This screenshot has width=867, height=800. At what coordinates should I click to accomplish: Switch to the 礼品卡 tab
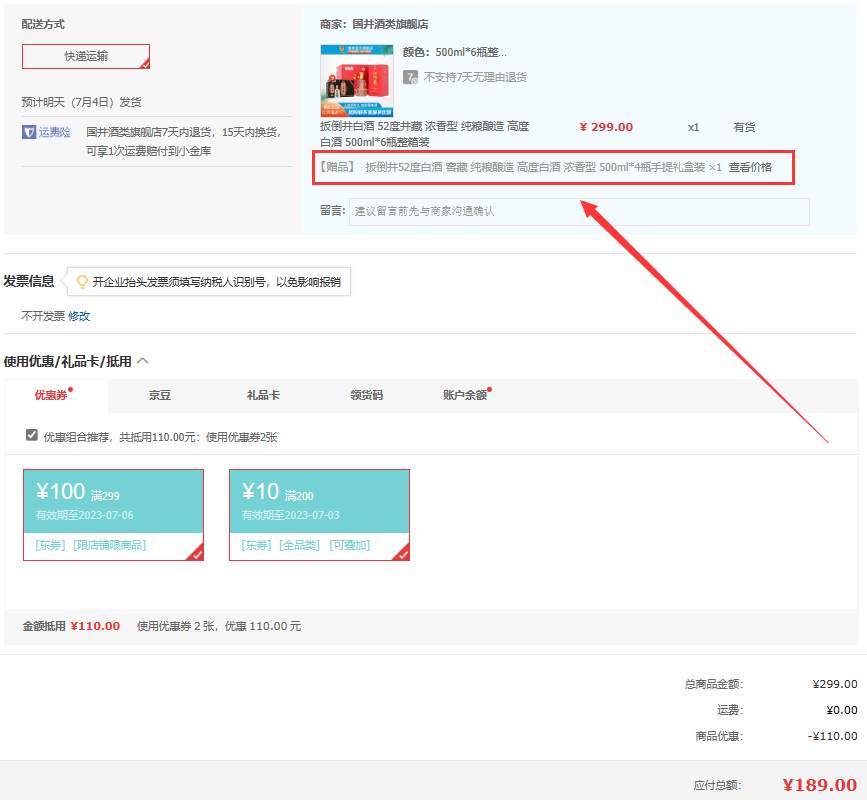tap(263, 395)
